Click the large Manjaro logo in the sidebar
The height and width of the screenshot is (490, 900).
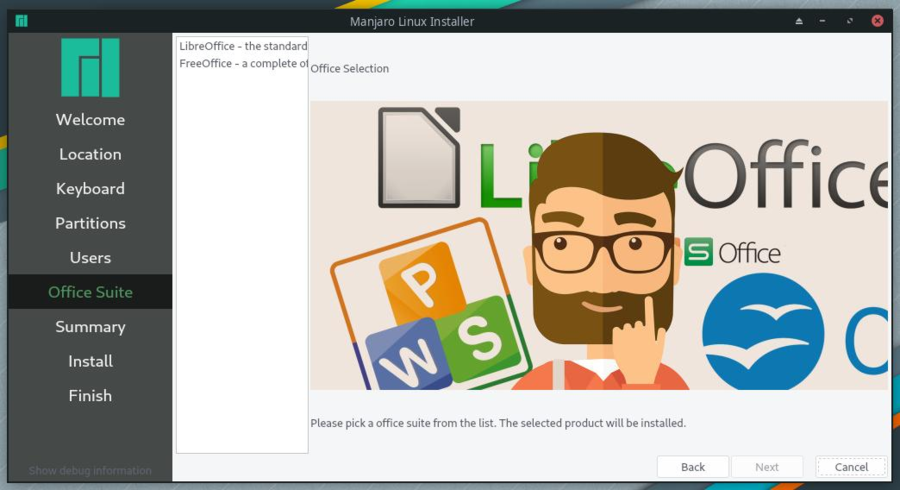(90, 68)
